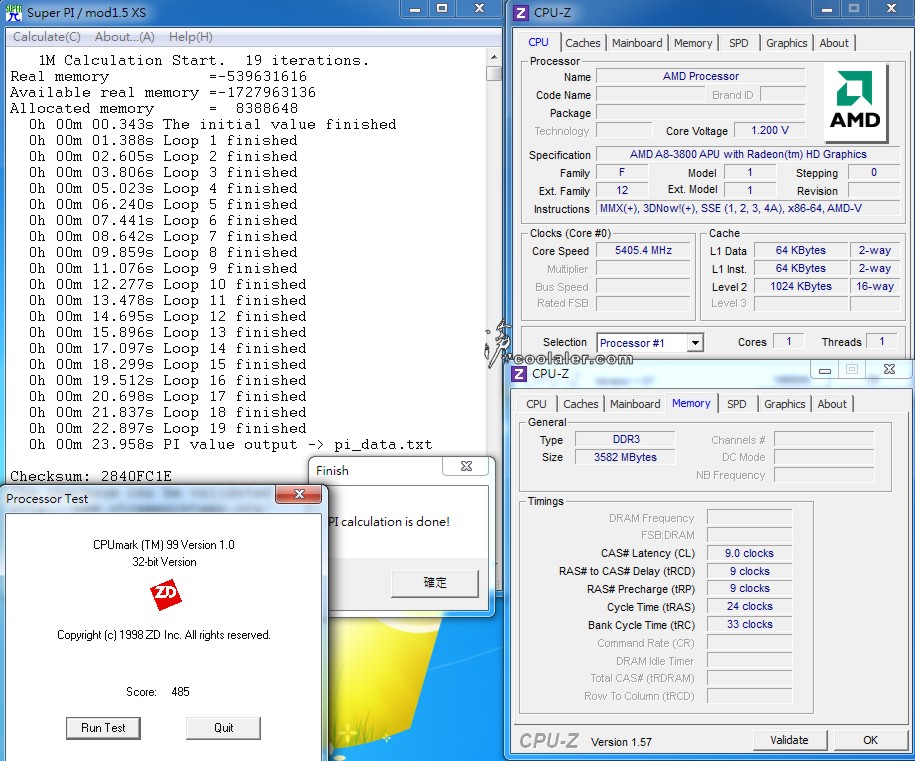The height and width of the screenshot is (761, 915).
Task: Minimize the lower CPU-Z Memory window
Action: [825, 369]
